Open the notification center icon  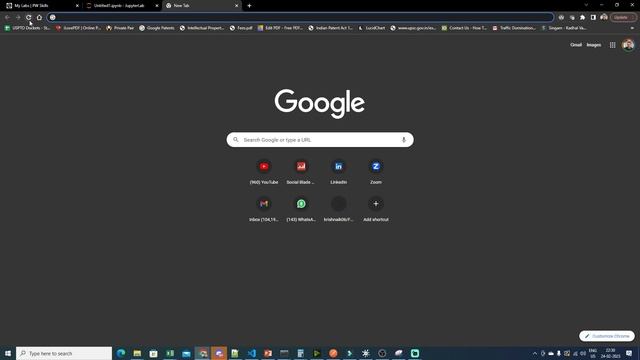tap(629, 353)
